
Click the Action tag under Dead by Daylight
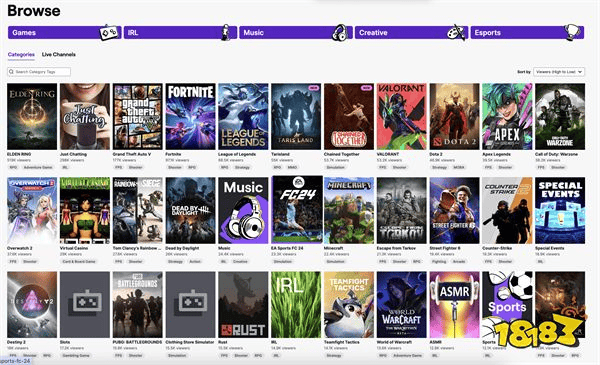click(x=195, y=262)
